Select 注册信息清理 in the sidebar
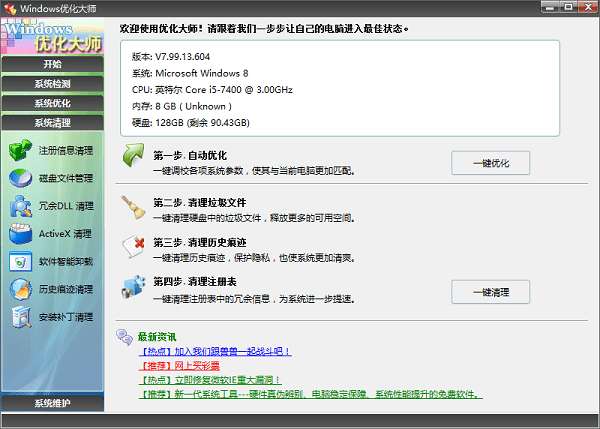 point(65,150)
